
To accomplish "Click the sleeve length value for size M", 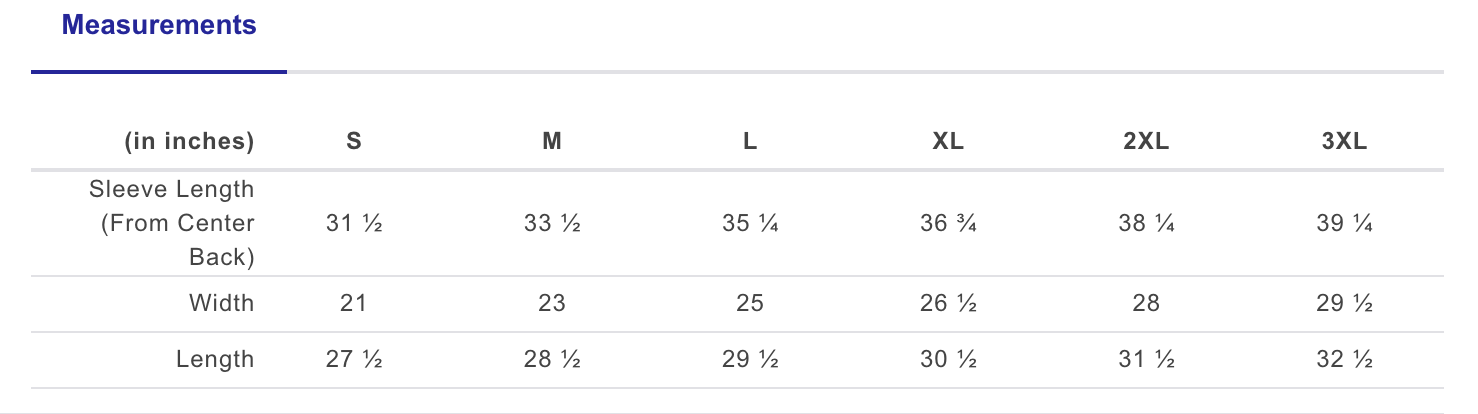I will coord(551,223).
